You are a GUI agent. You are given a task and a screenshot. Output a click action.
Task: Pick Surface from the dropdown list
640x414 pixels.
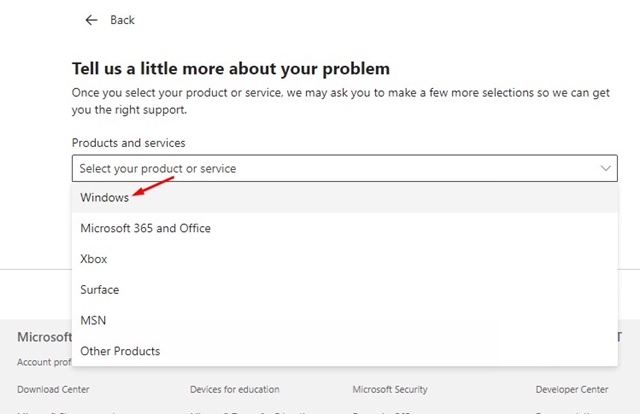click(344, 289)
